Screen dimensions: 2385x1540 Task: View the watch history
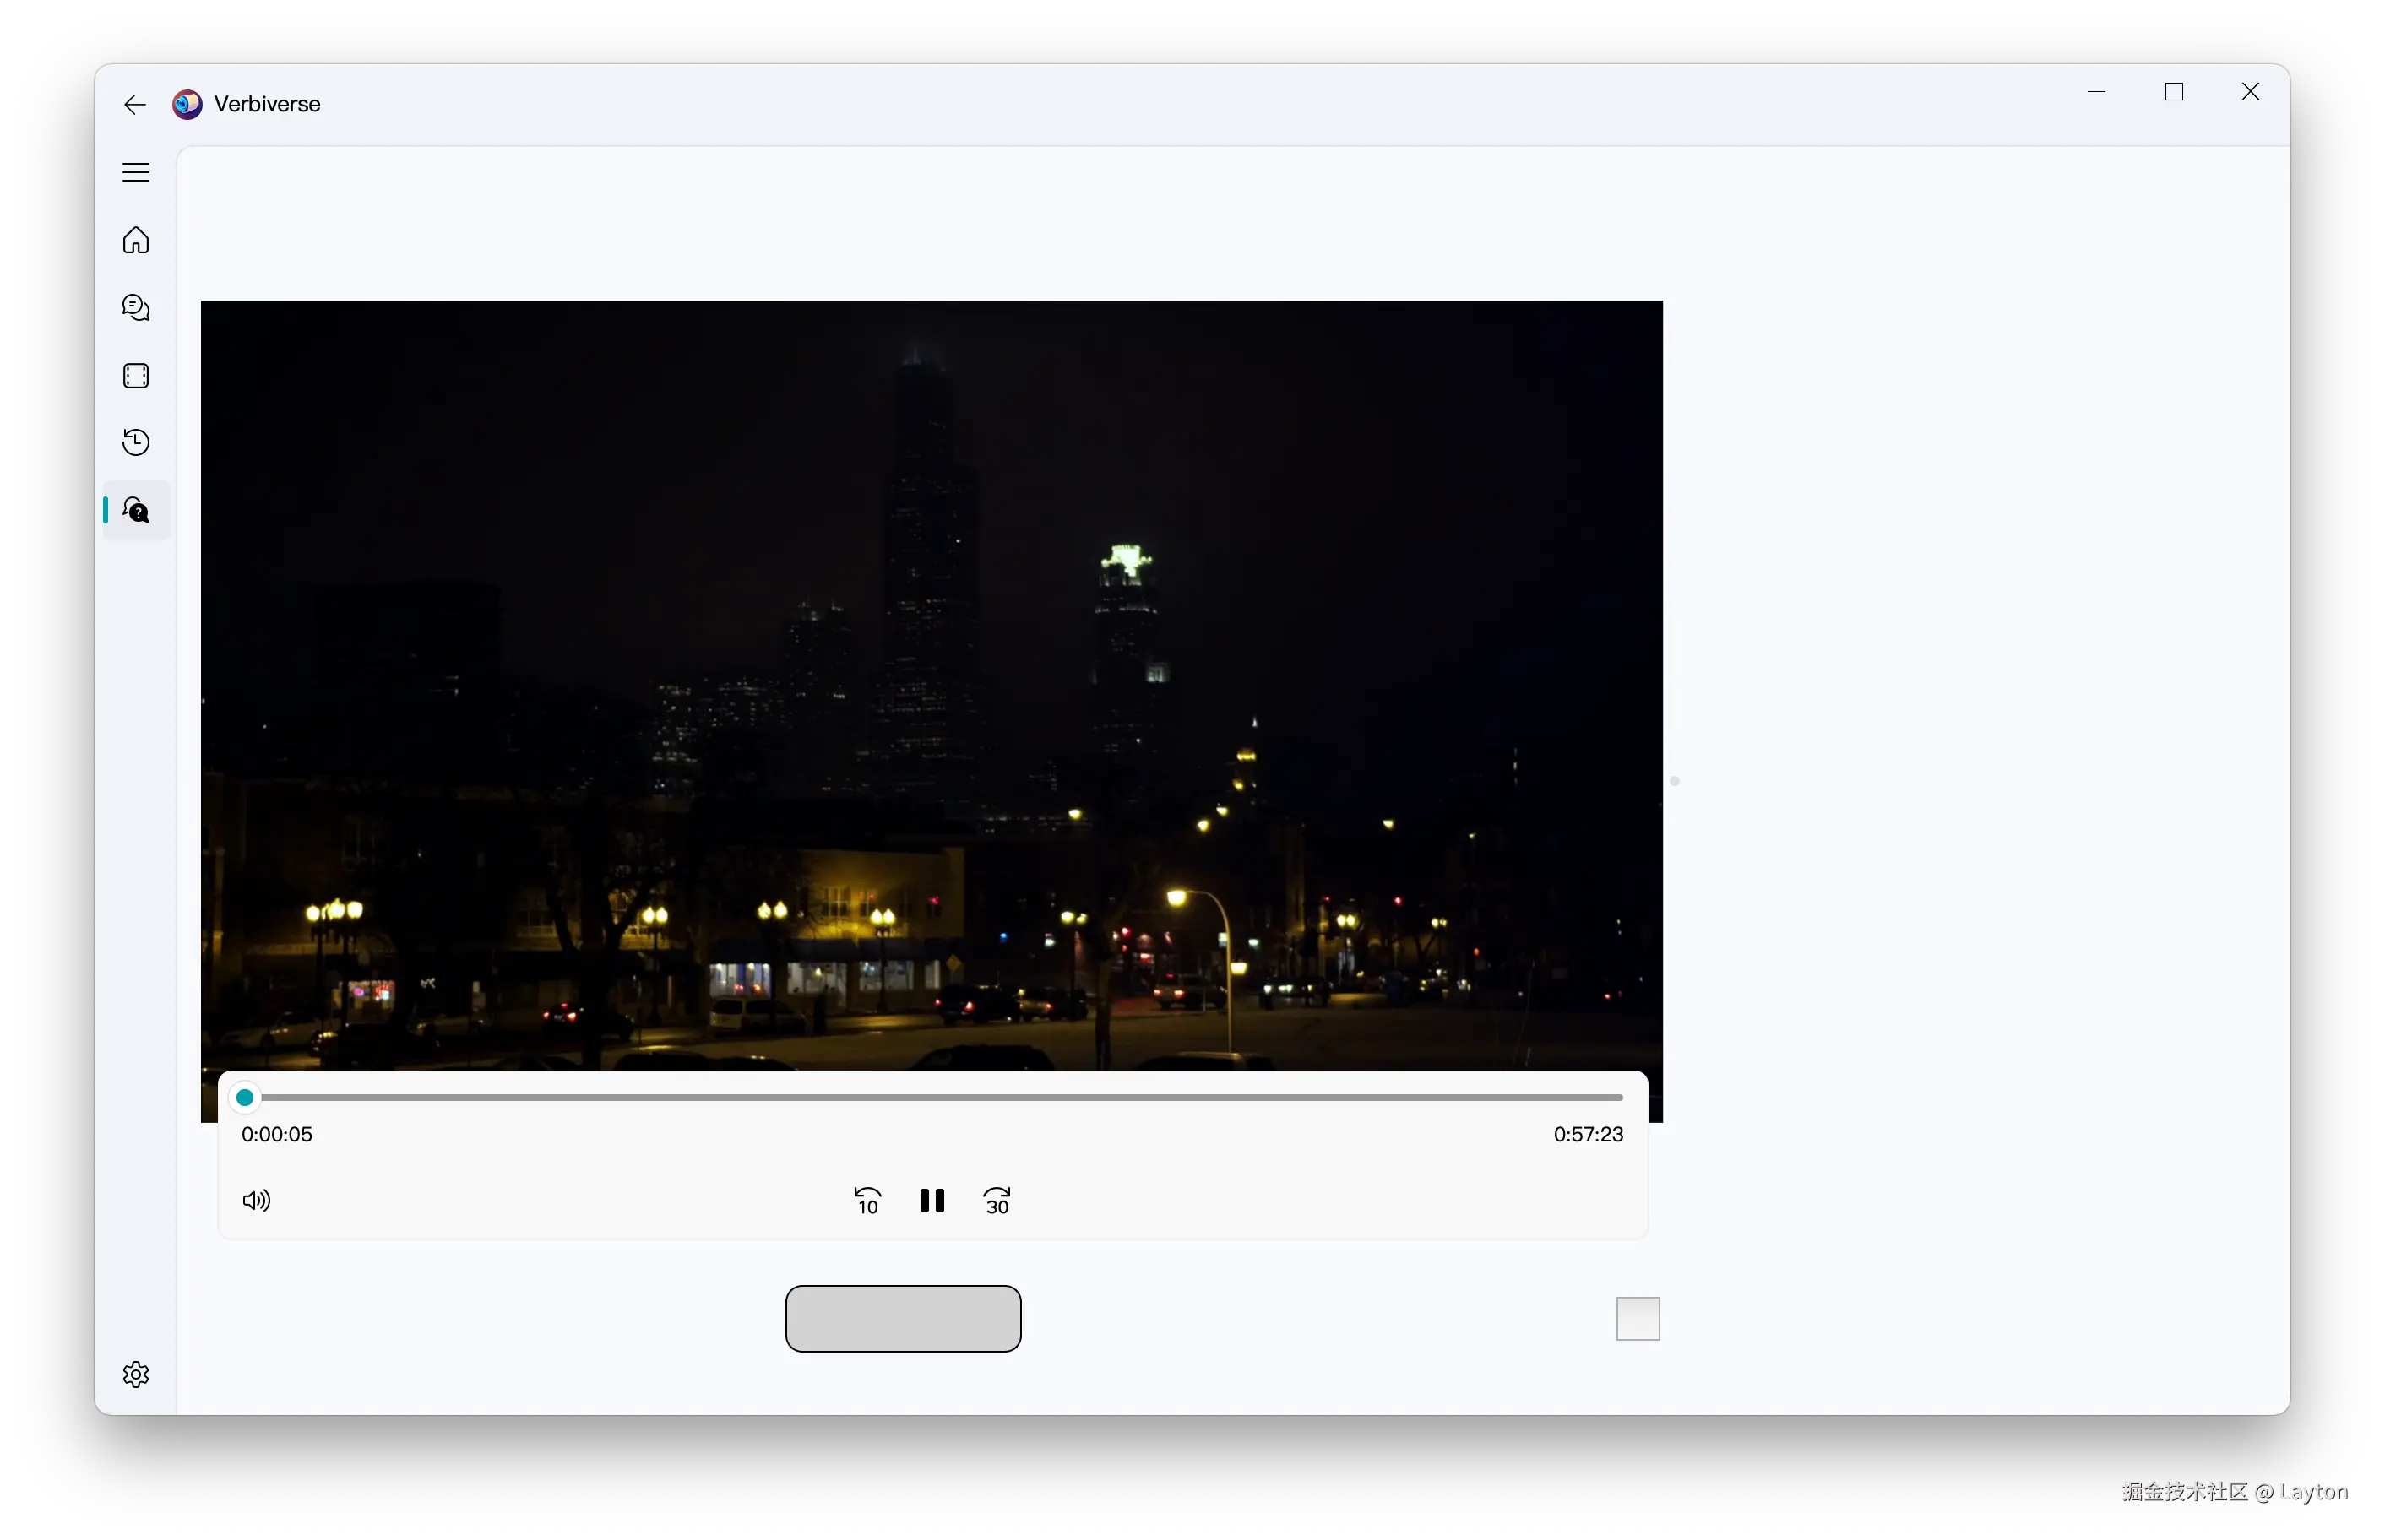pos(136,441)
